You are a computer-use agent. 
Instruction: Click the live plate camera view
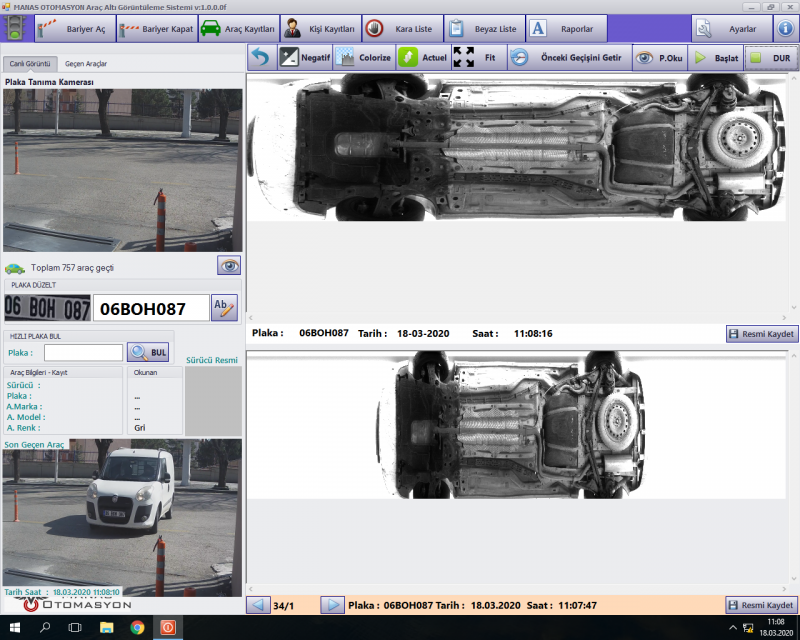(122, 170)
